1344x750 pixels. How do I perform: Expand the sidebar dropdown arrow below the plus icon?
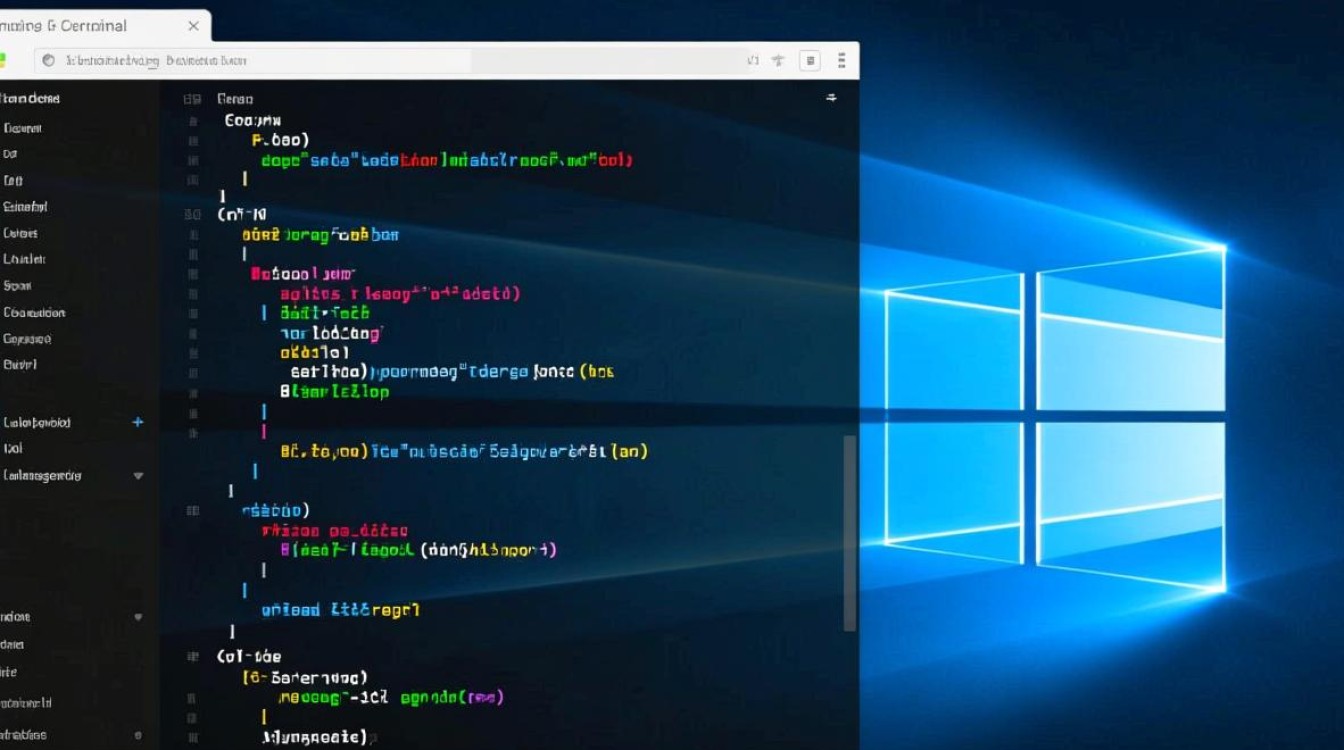pyautogui.click(x=138, y=476)
